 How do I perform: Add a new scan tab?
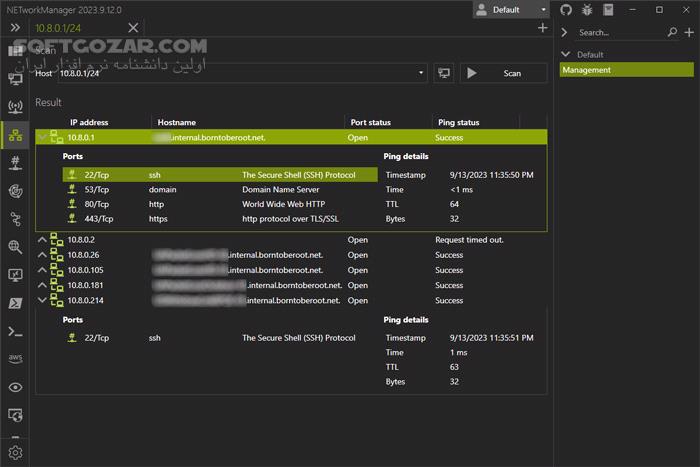tap(542, 28)
